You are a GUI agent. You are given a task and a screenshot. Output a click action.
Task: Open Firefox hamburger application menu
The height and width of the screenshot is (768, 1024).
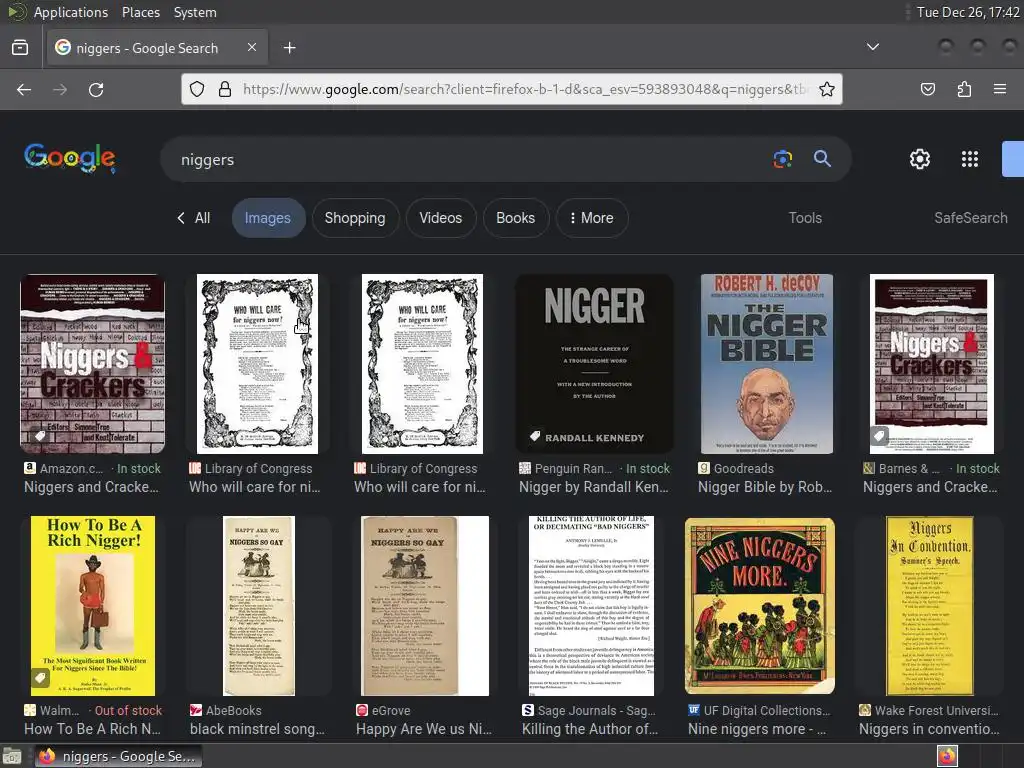(x=1000, y=89)
